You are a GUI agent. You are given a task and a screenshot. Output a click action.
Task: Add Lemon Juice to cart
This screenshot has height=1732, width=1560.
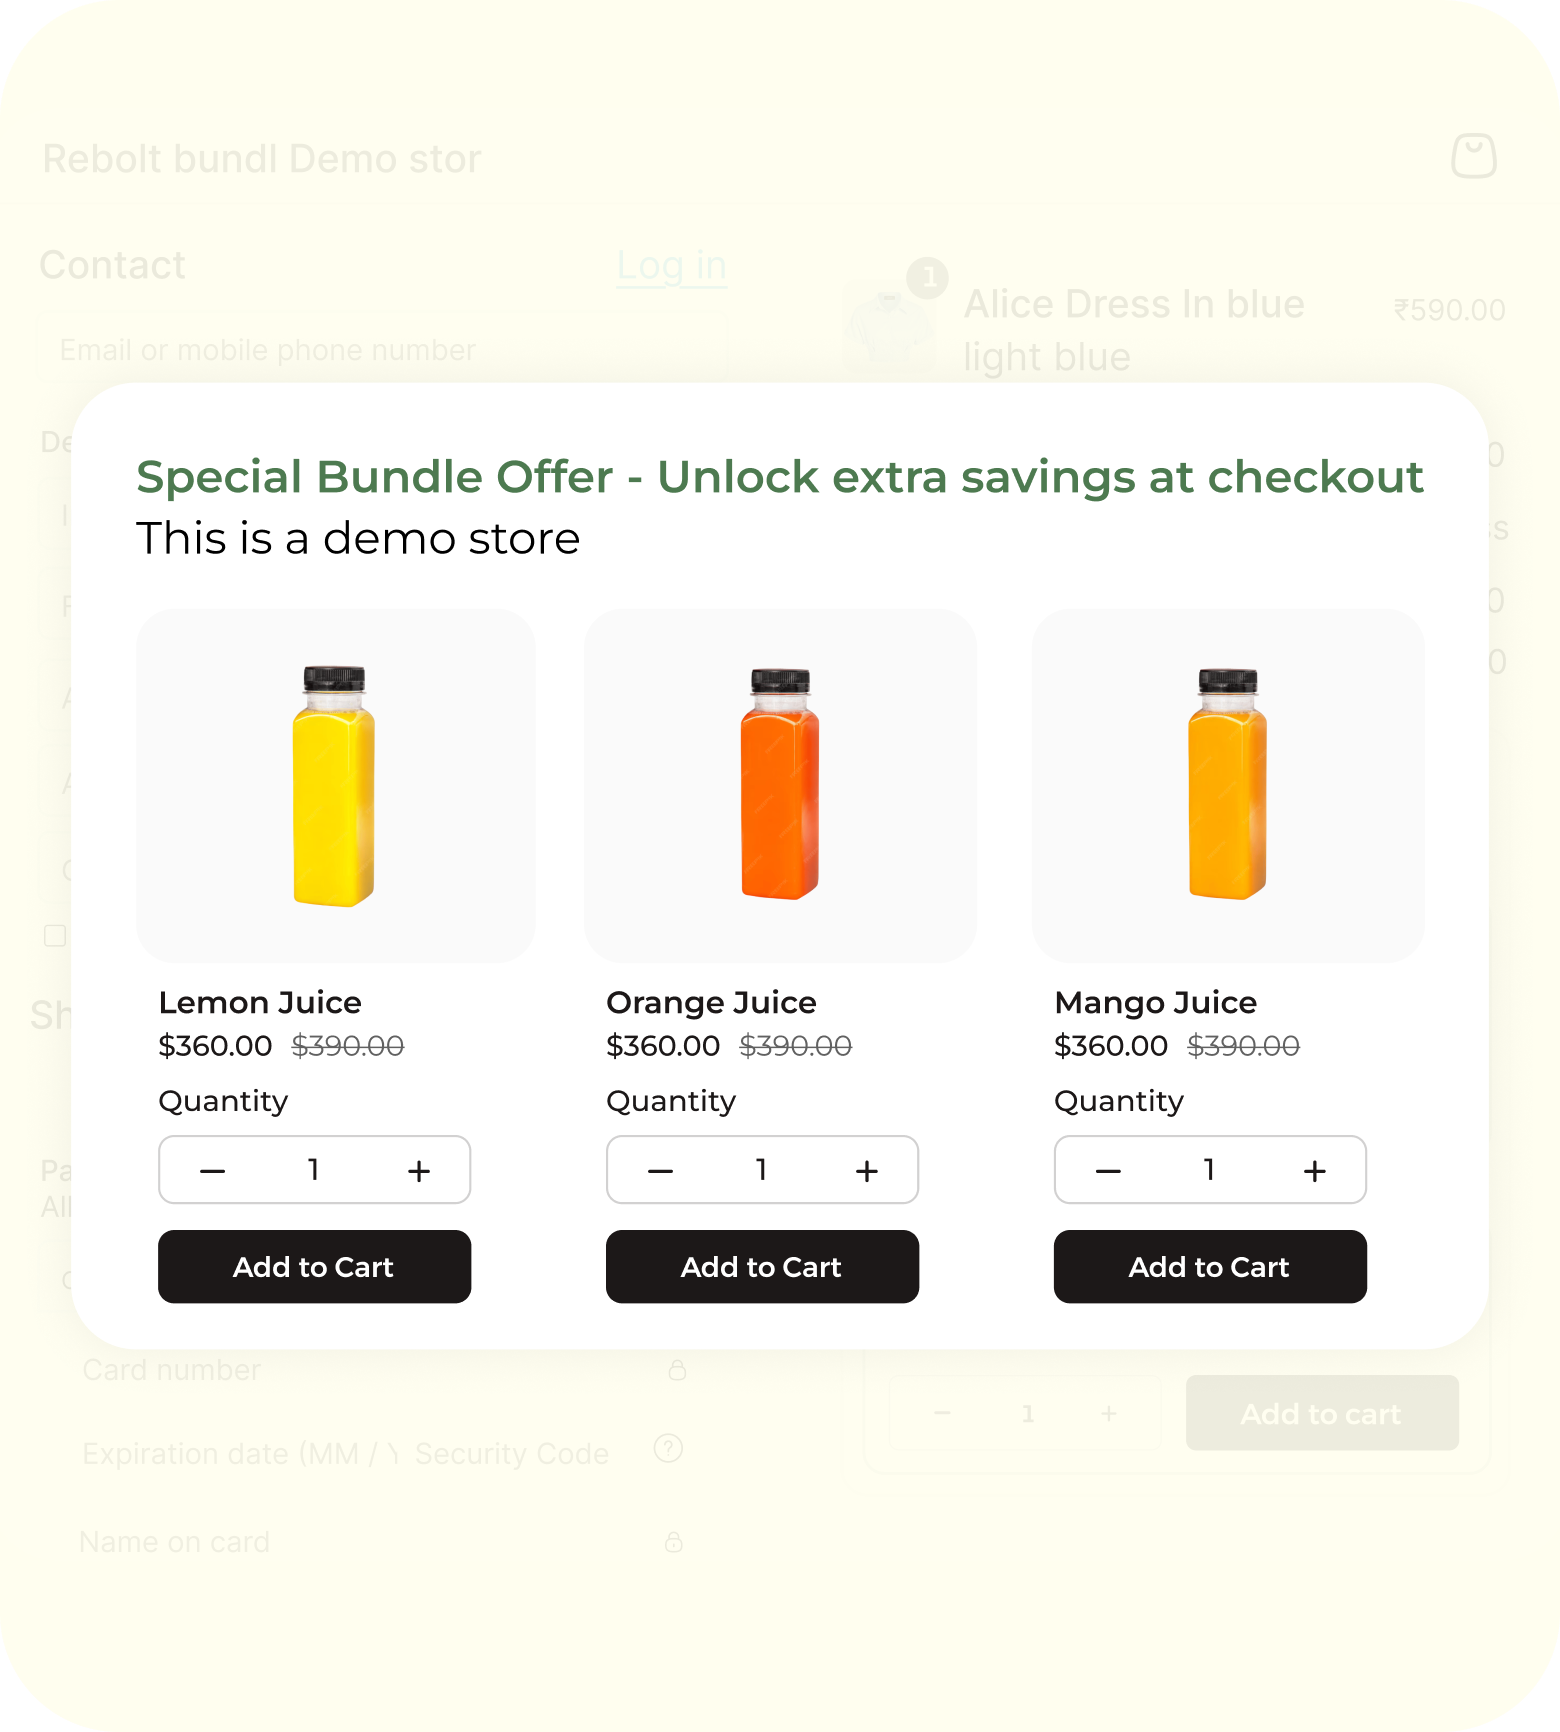click(x=314, y=1267)
